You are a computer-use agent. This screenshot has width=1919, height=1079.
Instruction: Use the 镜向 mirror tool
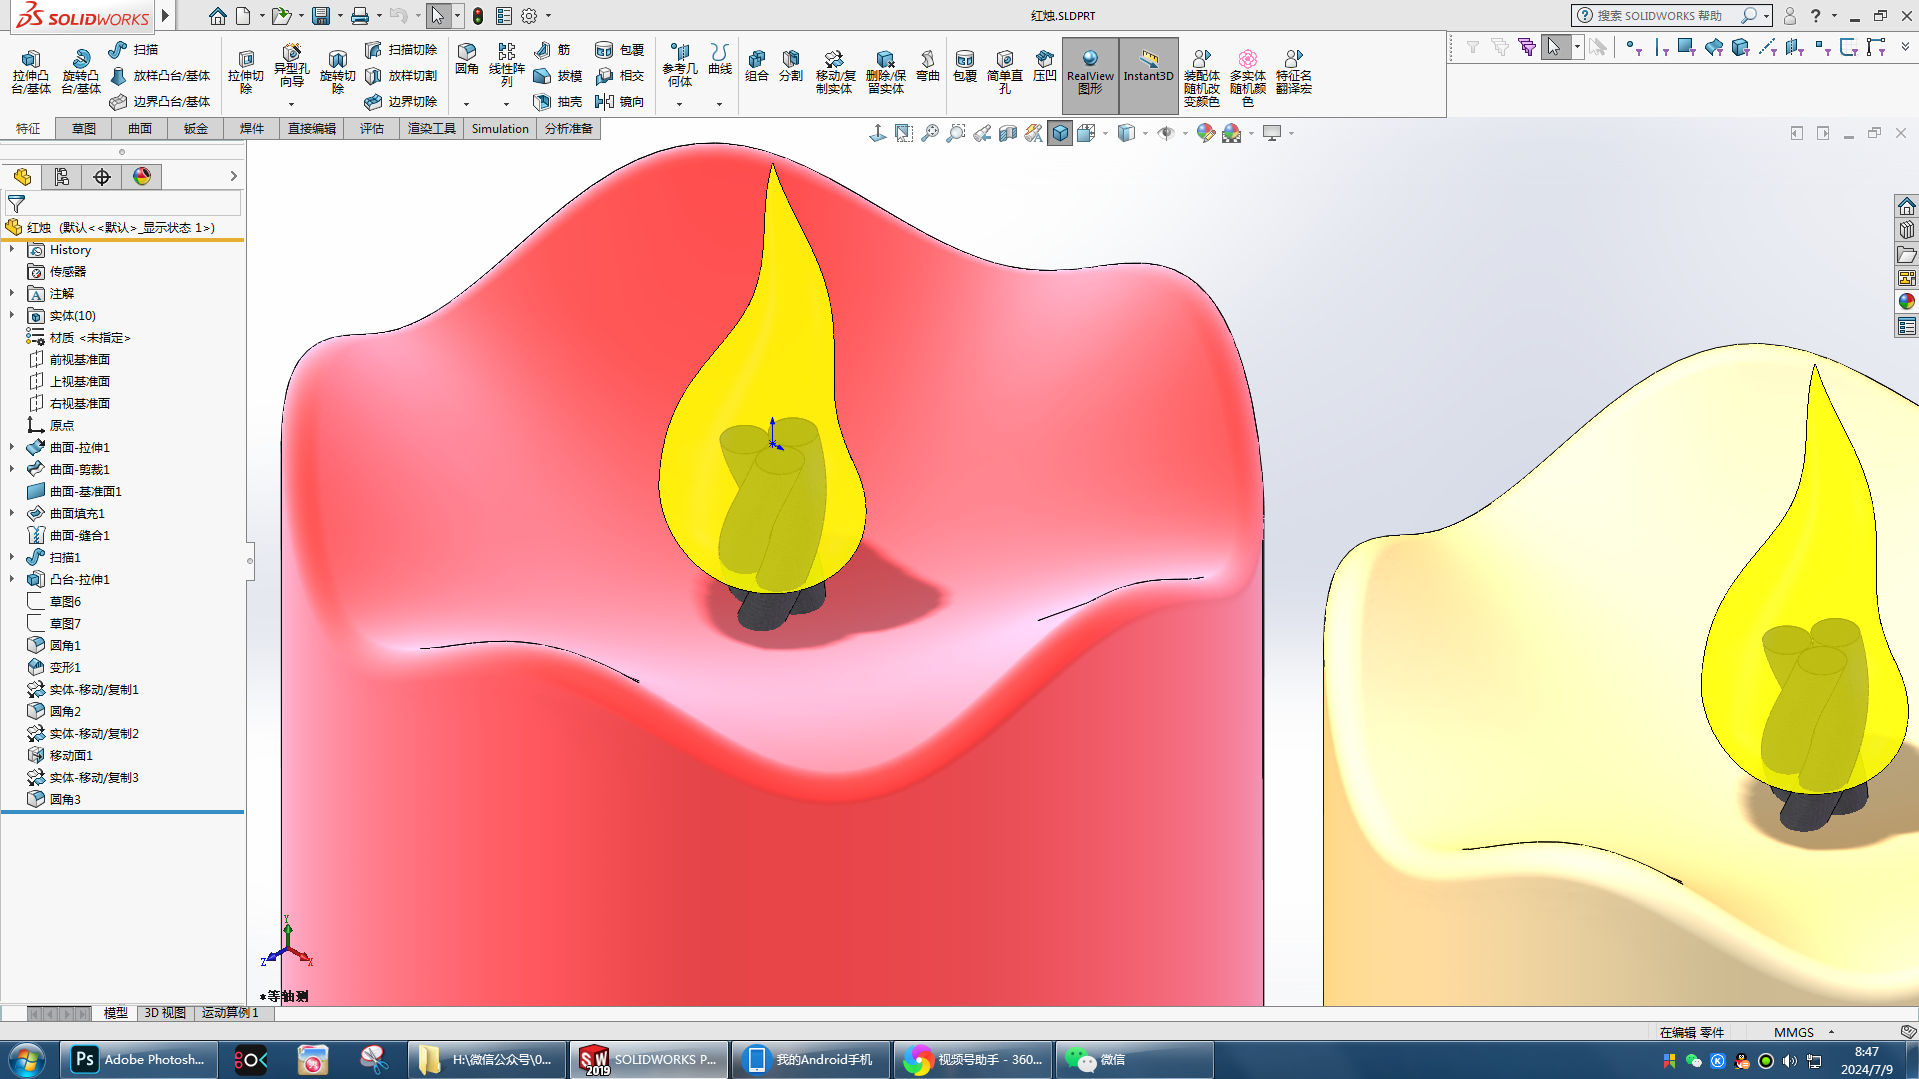pos(620,101)
